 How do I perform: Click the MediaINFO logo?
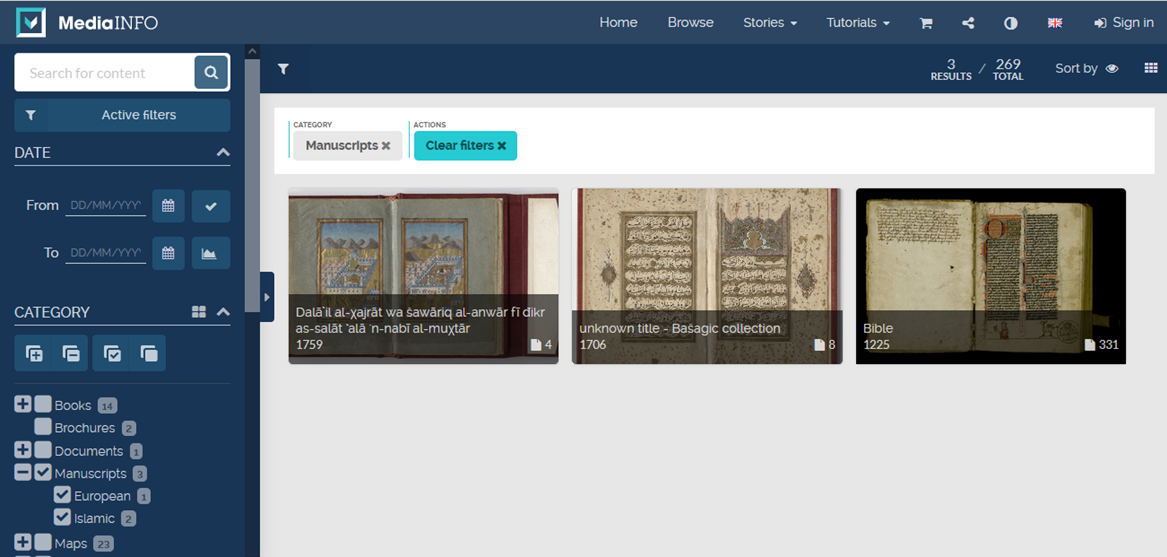pos(87,22)
